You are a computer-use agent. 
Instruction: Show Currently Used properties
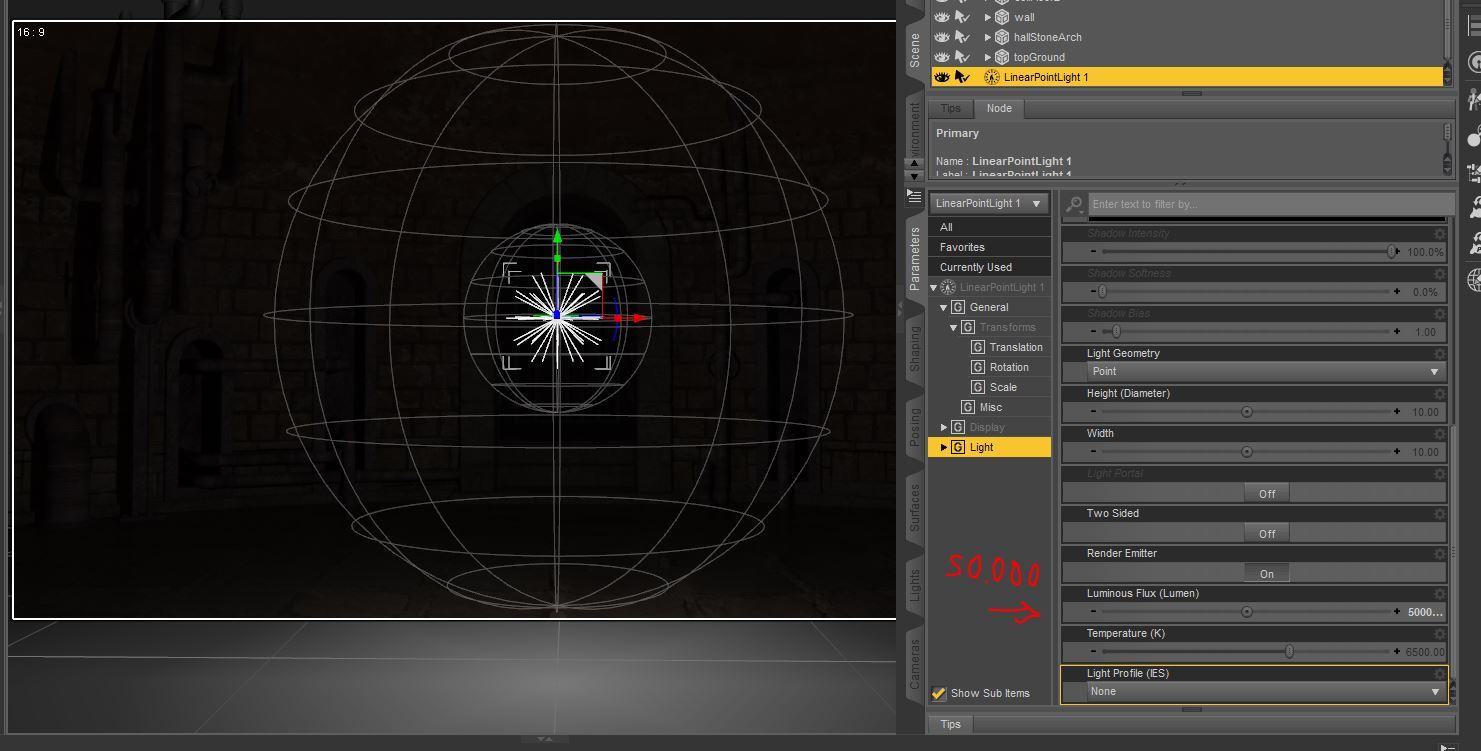pyautogui.click(x=990, y=267)
